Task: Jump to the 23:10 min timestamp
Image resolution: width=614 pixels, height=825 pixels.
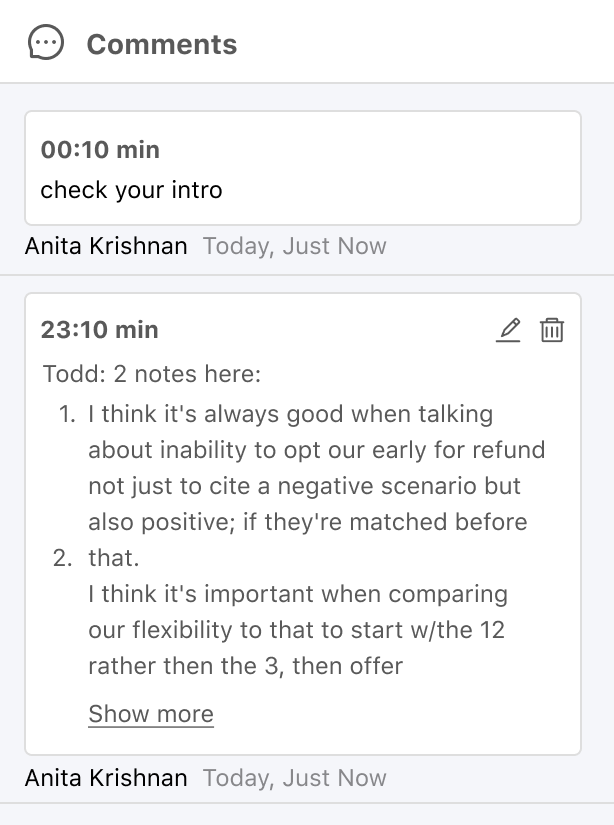Action: click(x=100, y=330)
